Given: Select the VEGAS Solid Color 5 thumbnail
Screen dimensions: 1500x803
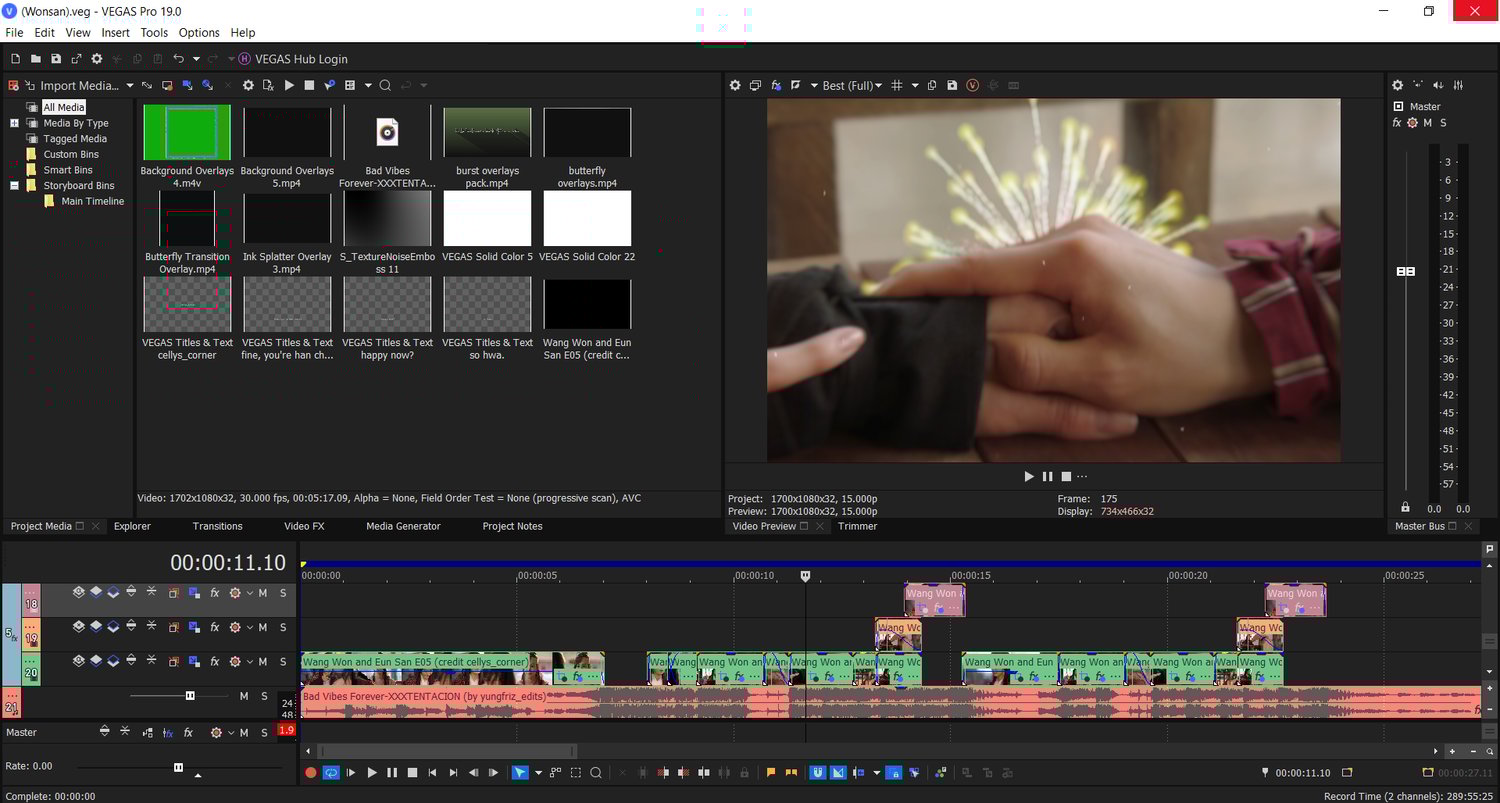Looking at the screenshot, I should pyautogui.click(x=487, y=219).
